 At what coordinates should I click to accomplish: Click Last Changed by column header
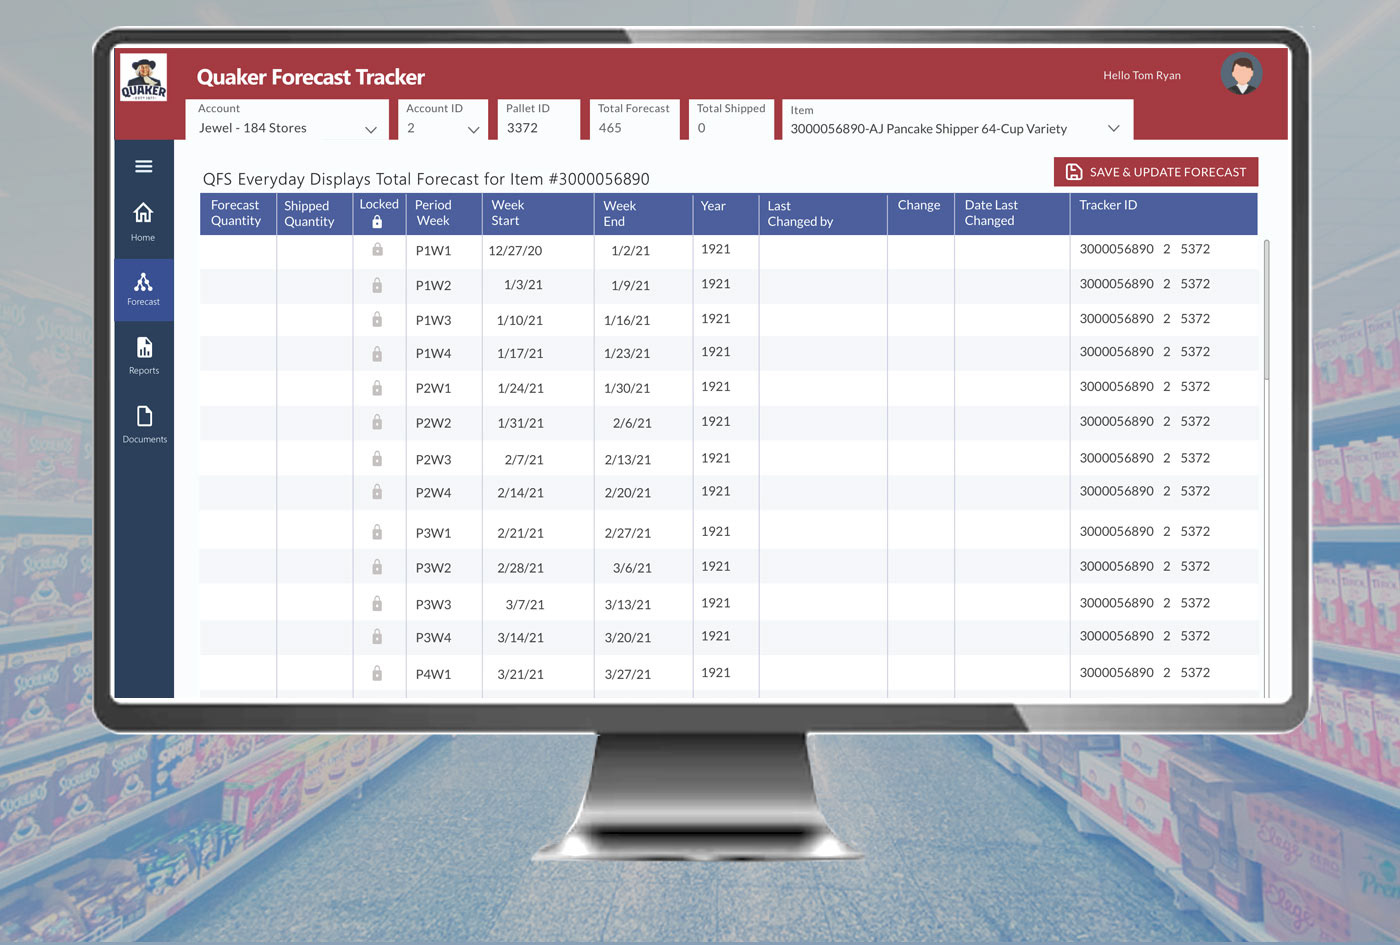tap(822, 213)
